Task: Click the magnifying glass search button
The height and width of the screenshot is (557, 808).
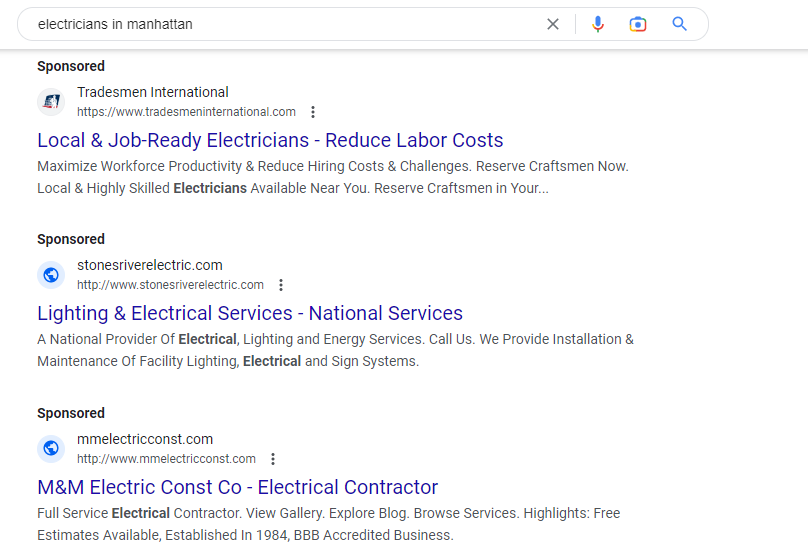Action: (x=680, y=24)
